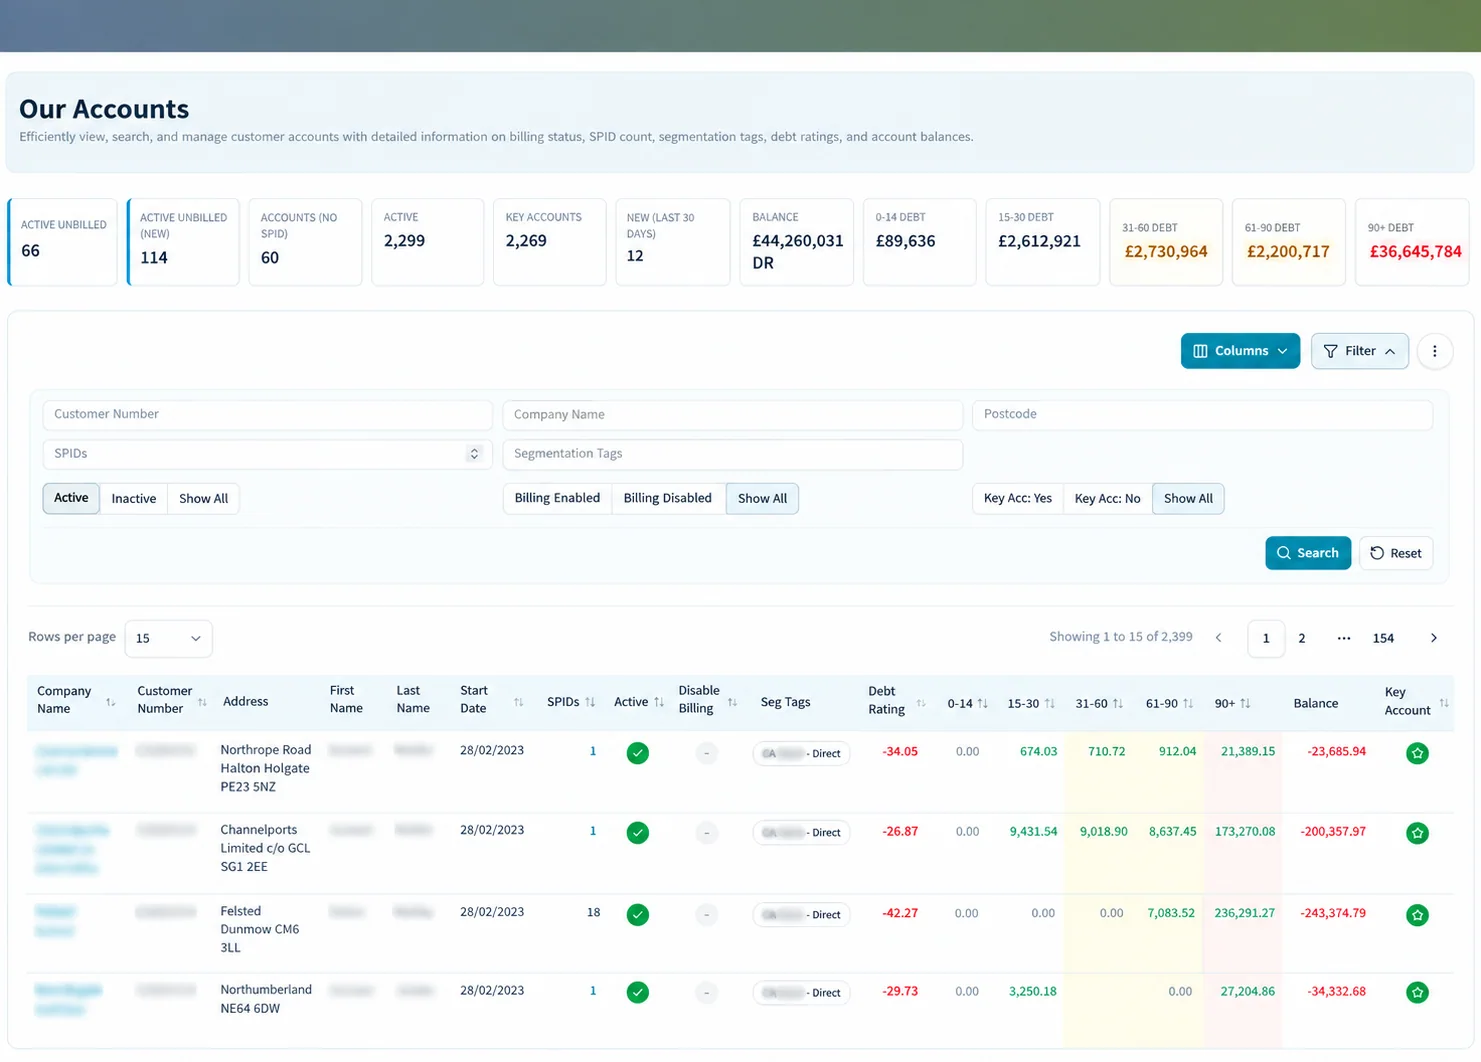The height and width of the screenshot is (1062, 1481).
Task: Click the Company Name column sort arrows
Action: coord(110,702)
